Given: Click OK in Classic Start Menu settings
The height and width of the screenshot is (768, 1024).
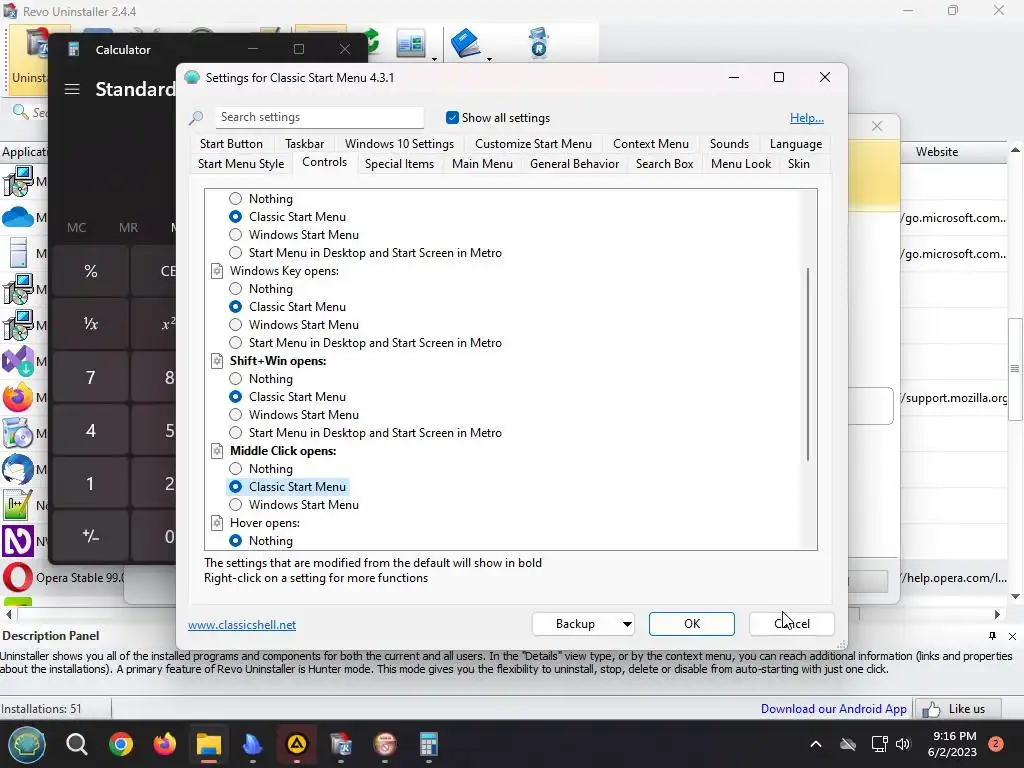Looking at the screenshot, I should point(692,624).
